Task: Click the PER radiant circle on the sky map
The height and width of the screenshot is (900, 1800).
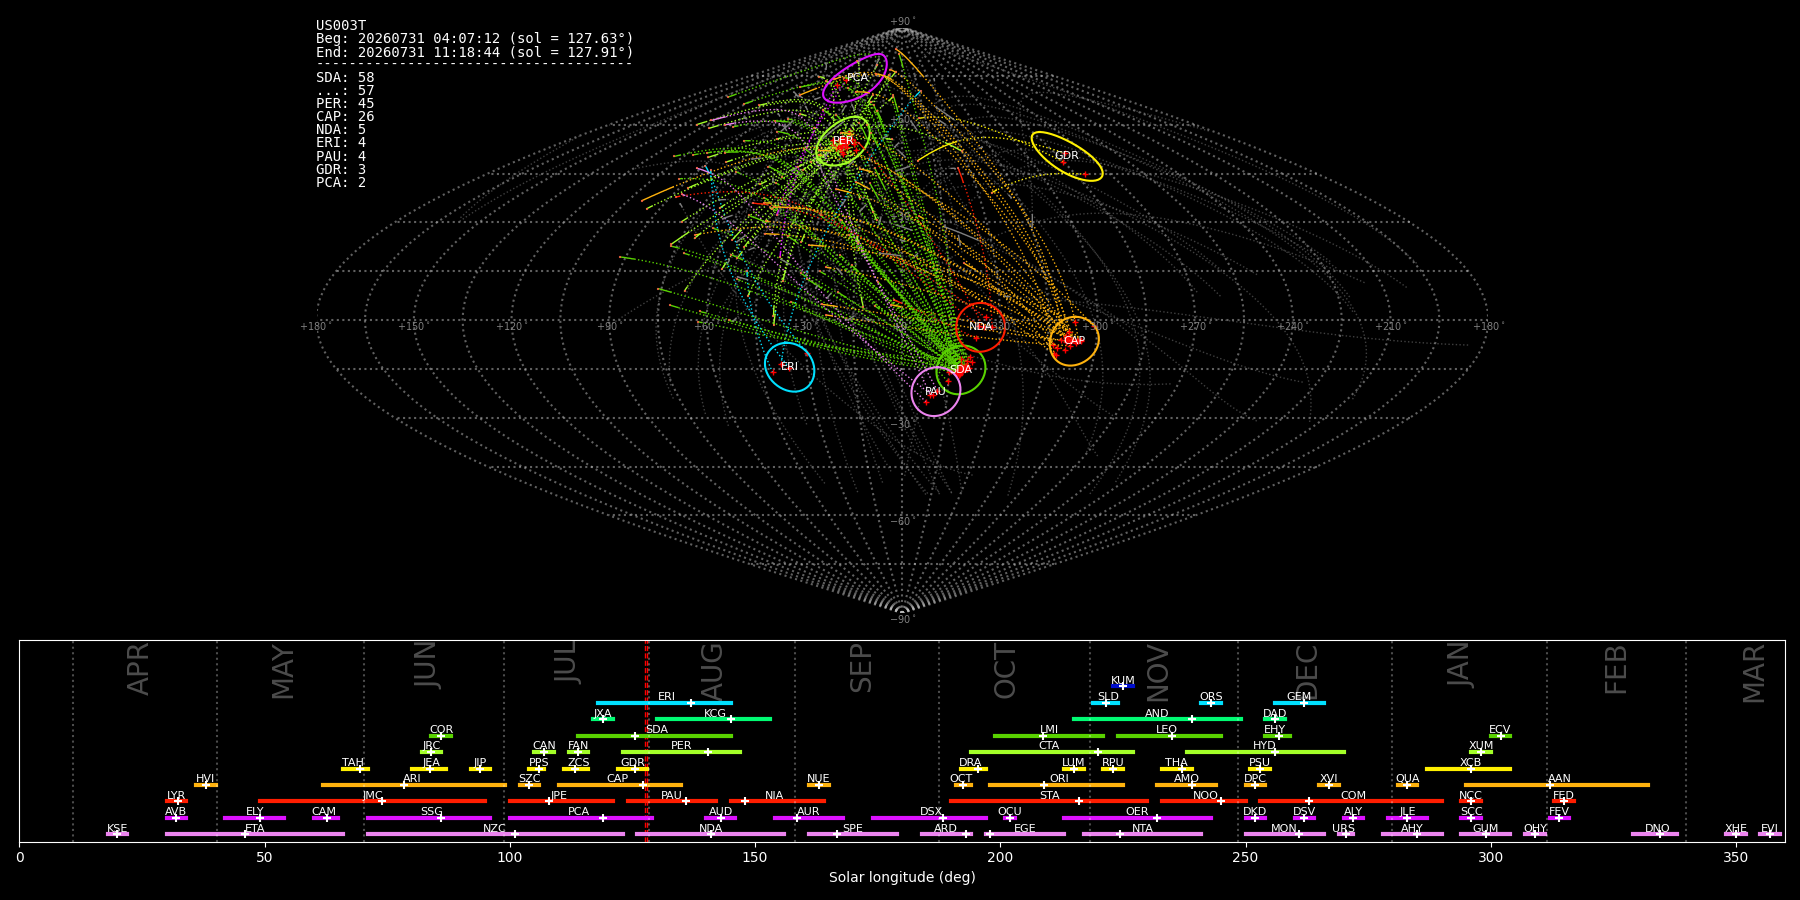Action: coord(843,141)
